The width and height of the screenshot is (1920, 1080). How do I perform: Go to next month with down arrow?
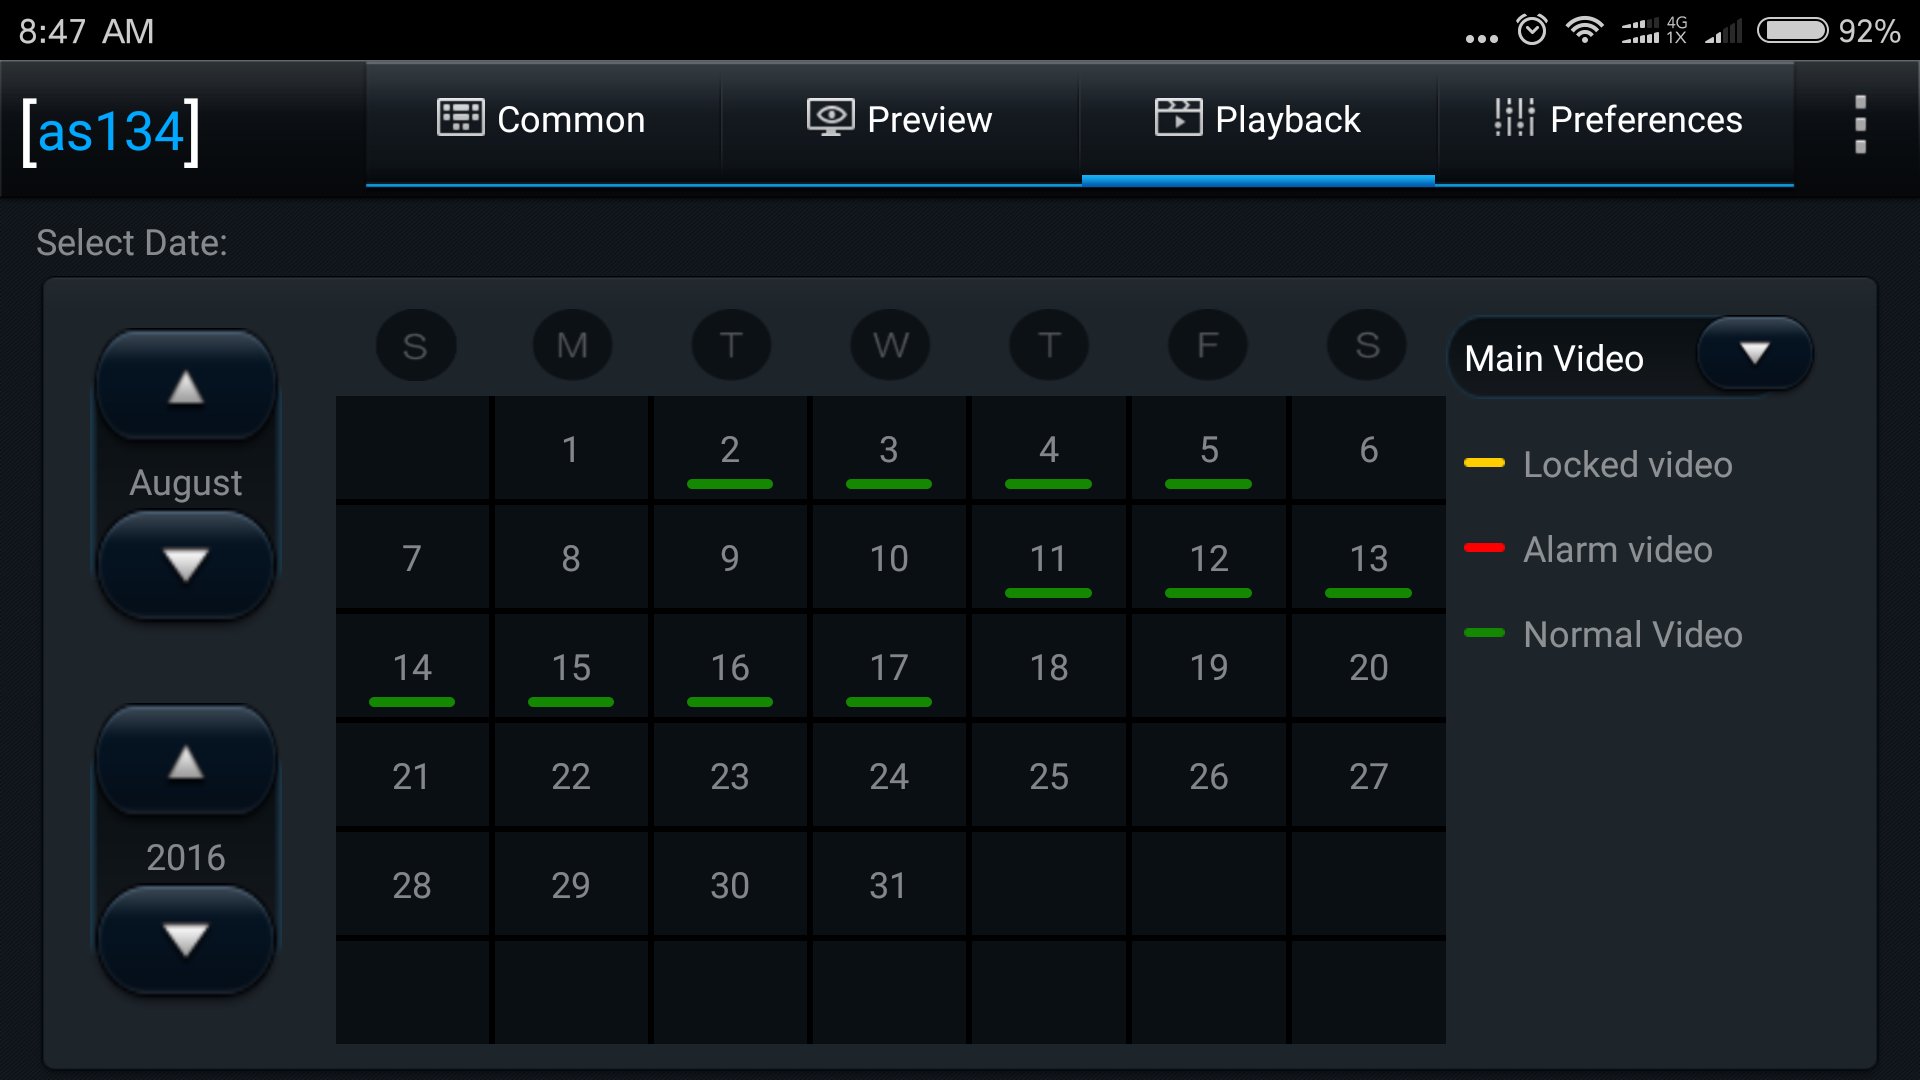(186, 565)
